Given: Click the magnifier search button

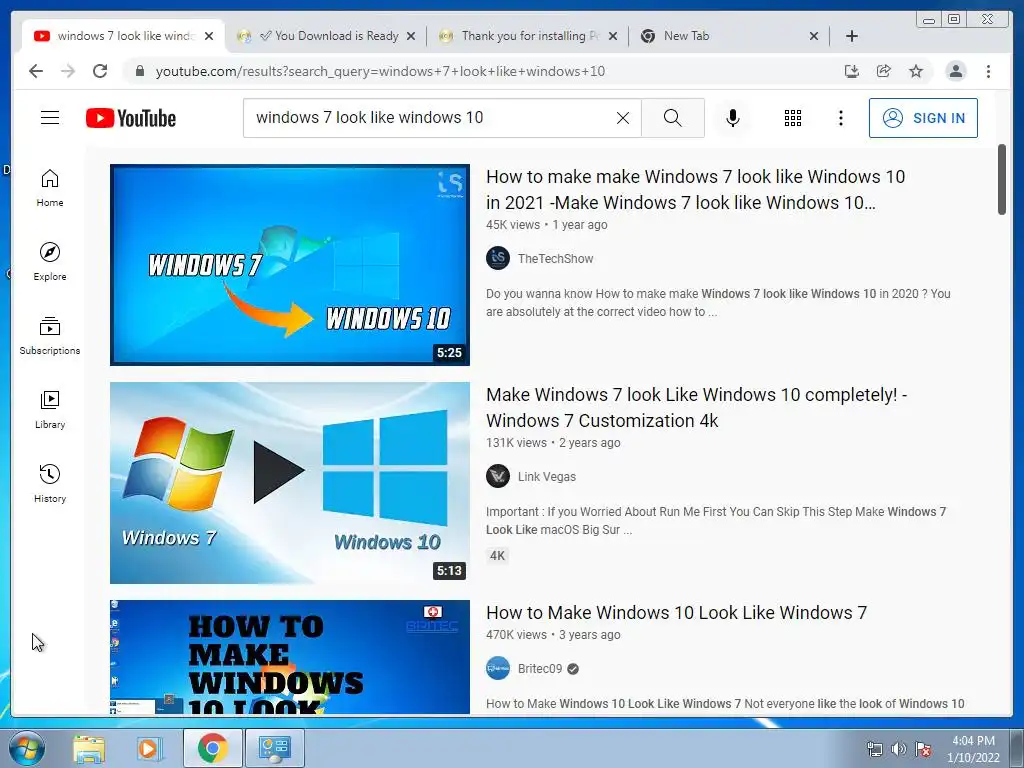Looking at the screenshot, I should 673,118.
